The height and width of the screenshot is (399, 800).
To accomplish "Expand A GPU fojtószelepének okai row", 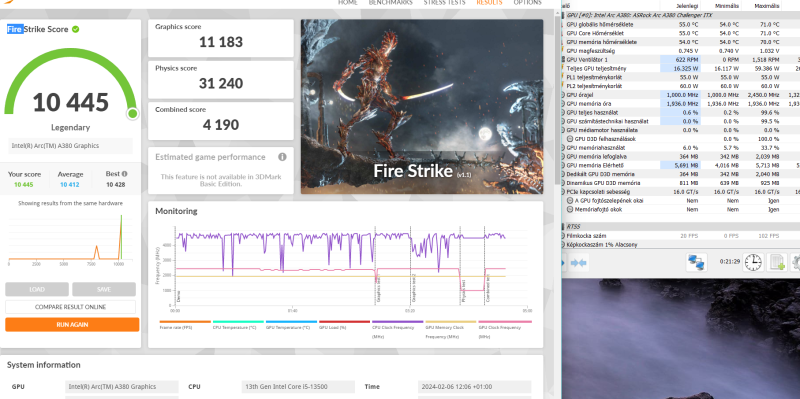I will tap(570, 201).
